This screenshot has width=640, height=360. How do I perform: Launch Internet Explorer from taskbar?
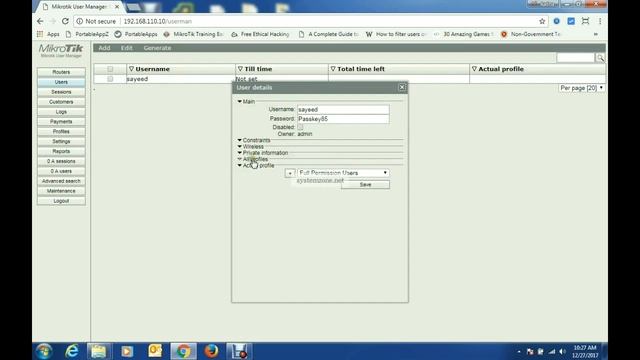tap(72, 351)
